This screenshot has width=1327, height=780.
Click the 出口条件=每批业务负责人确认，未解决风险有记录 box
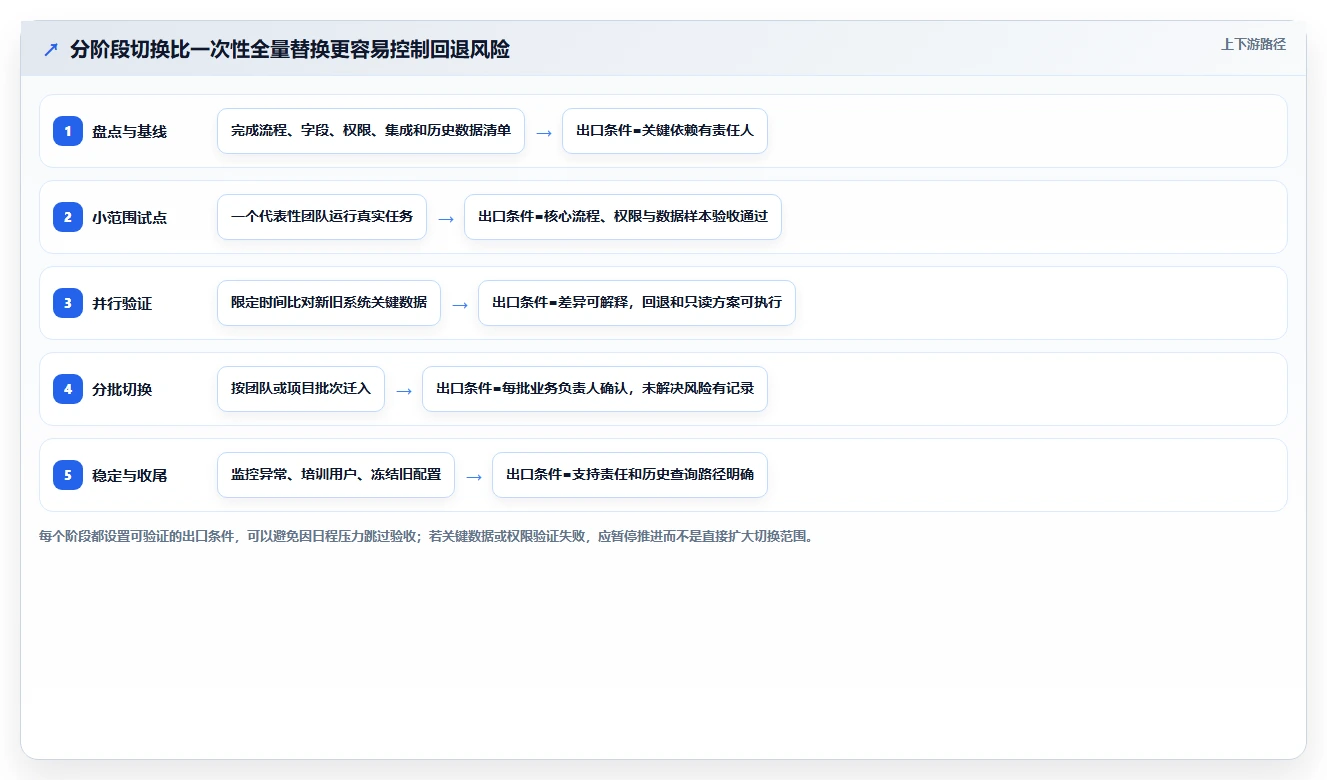[x=595, y=389]
